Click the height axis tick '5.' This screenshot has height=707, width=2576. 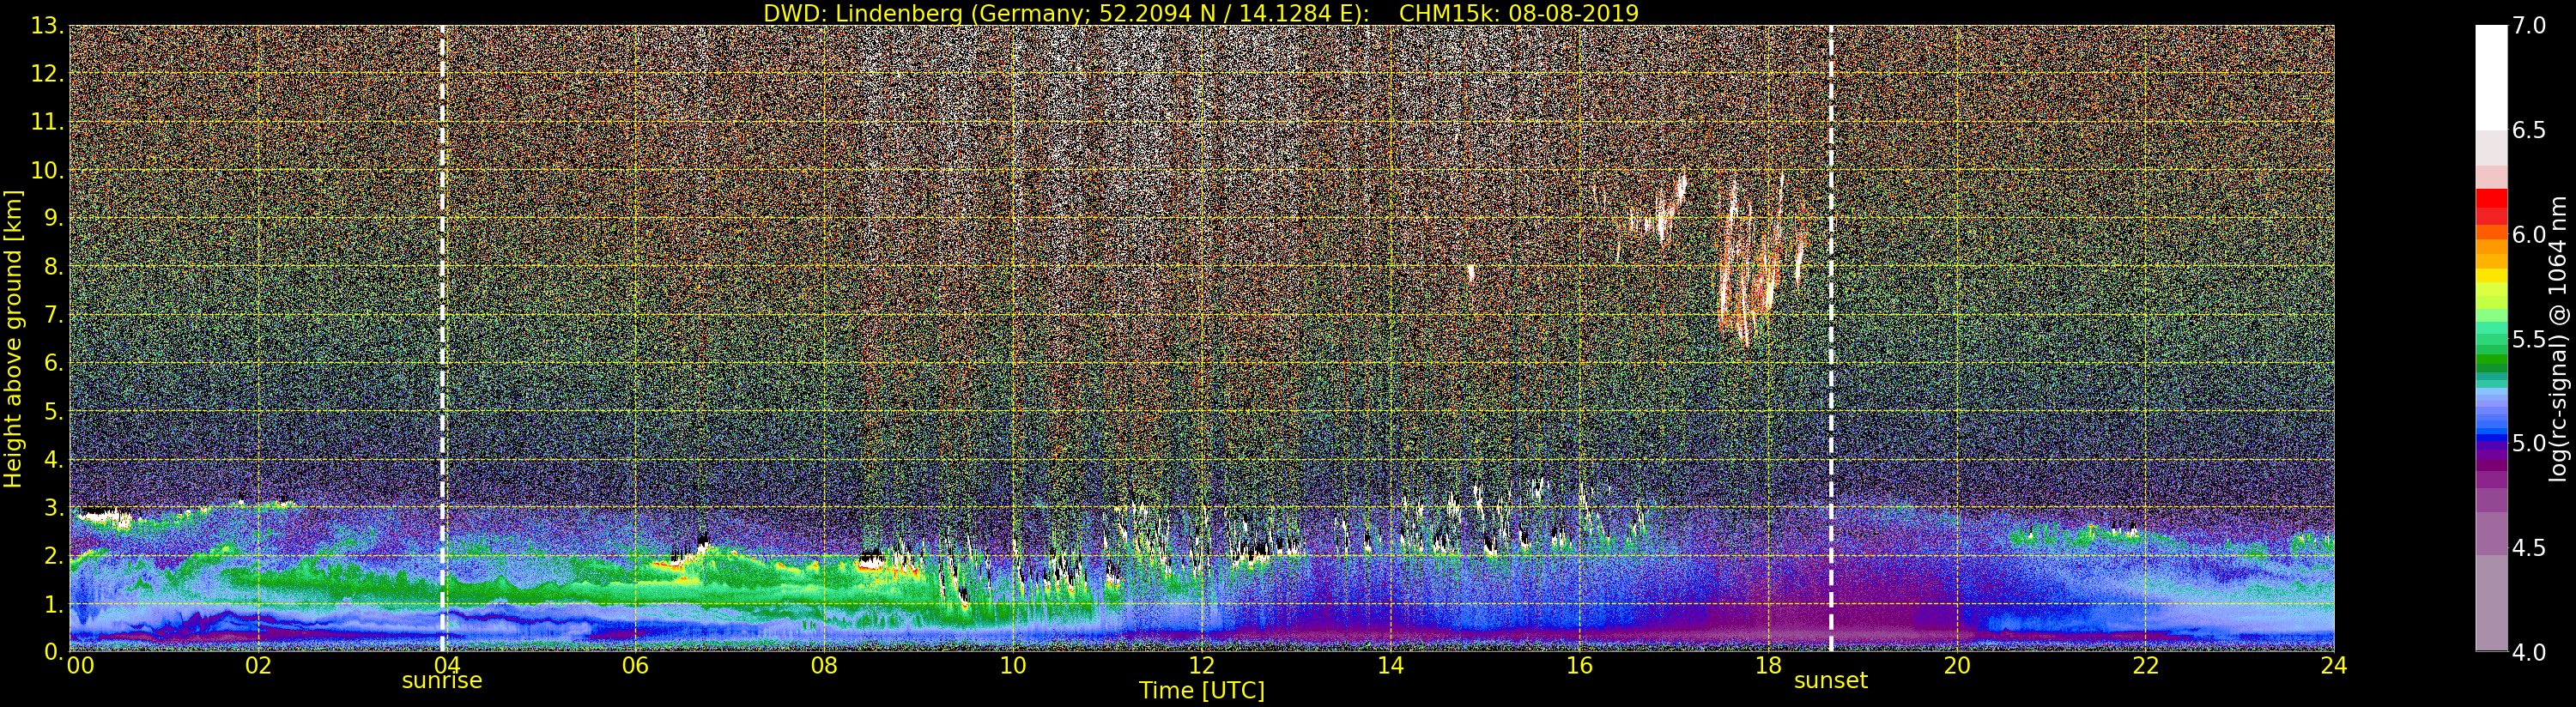point(54,411)
